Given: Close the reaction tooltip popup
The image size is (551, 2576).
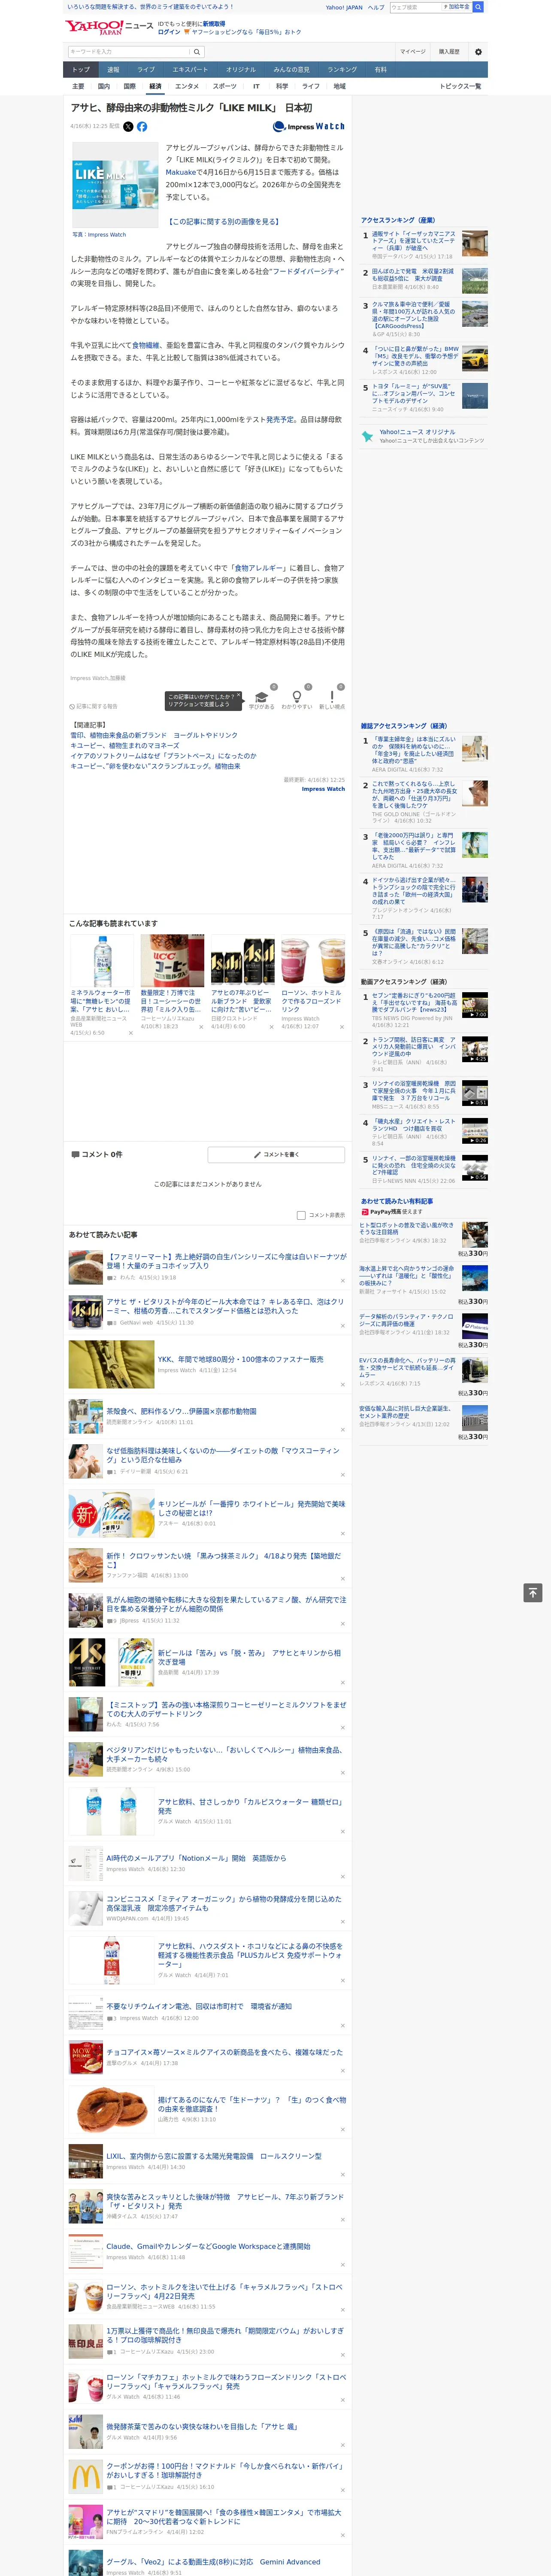Looking at the screenshot, I should coord(238,696).
